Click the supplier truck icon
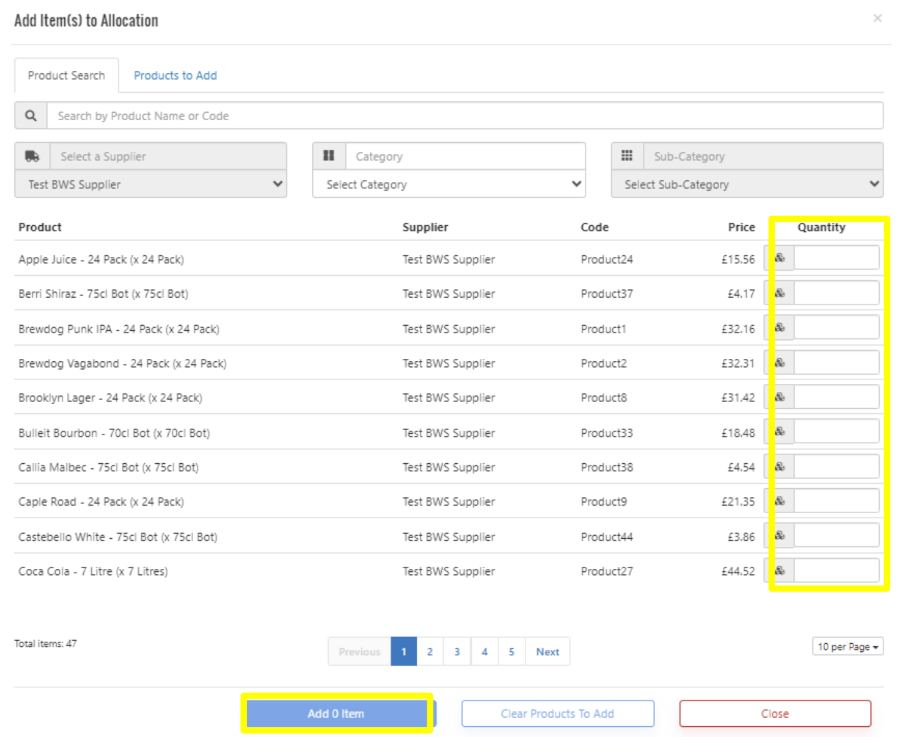The image size is (917, 737). click(x=32, y=156)
